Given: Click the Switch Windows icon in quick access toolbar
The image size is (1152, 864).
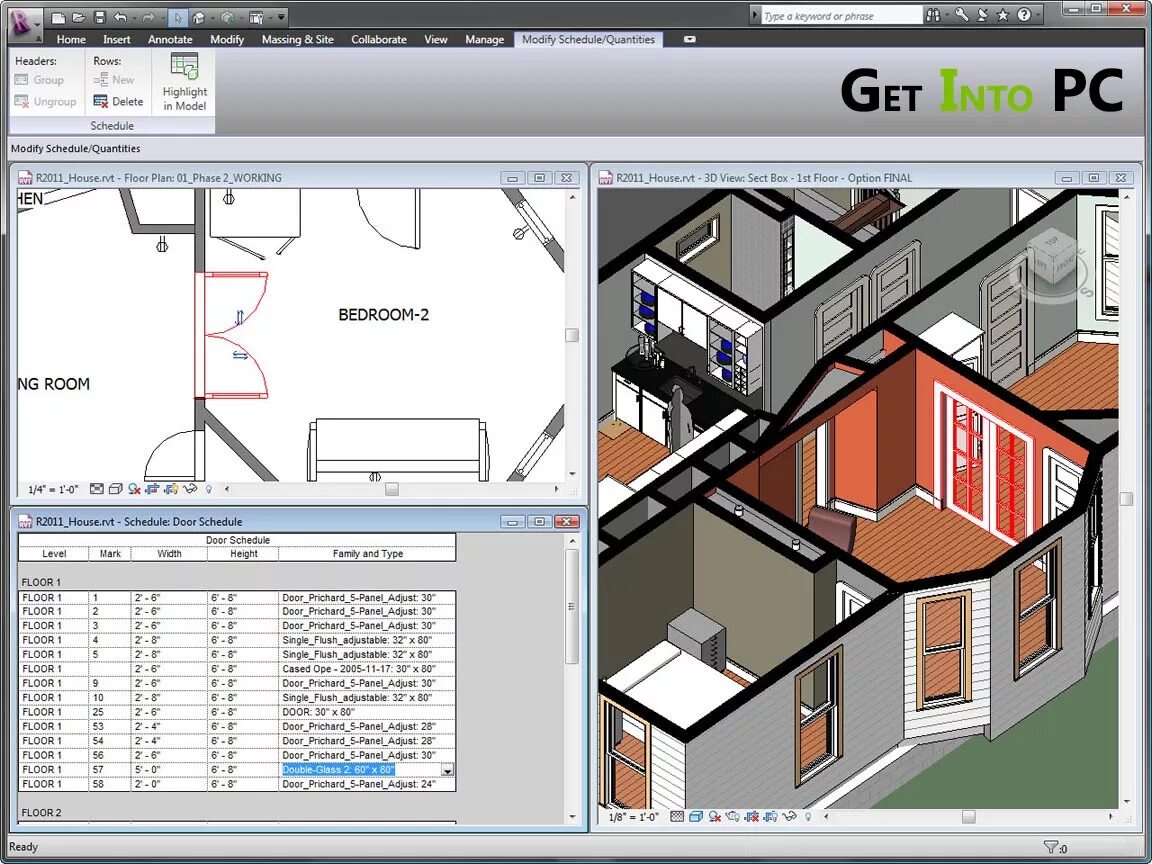Looking at the screenshot, I should click(256, 17).
